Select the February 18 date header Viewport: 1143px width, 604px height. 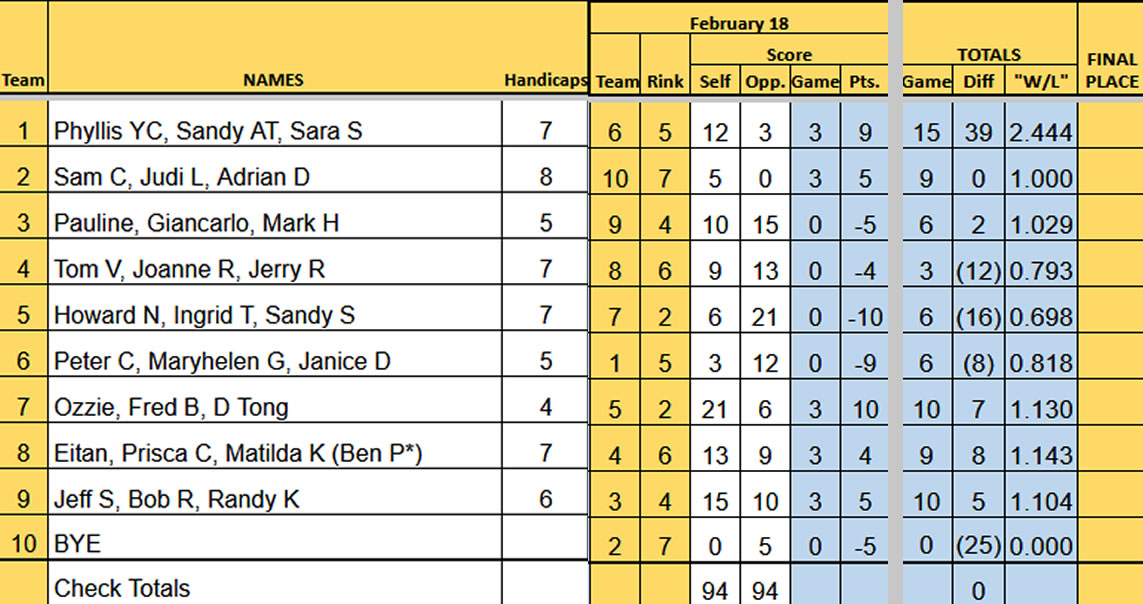(x=738, y=23)
